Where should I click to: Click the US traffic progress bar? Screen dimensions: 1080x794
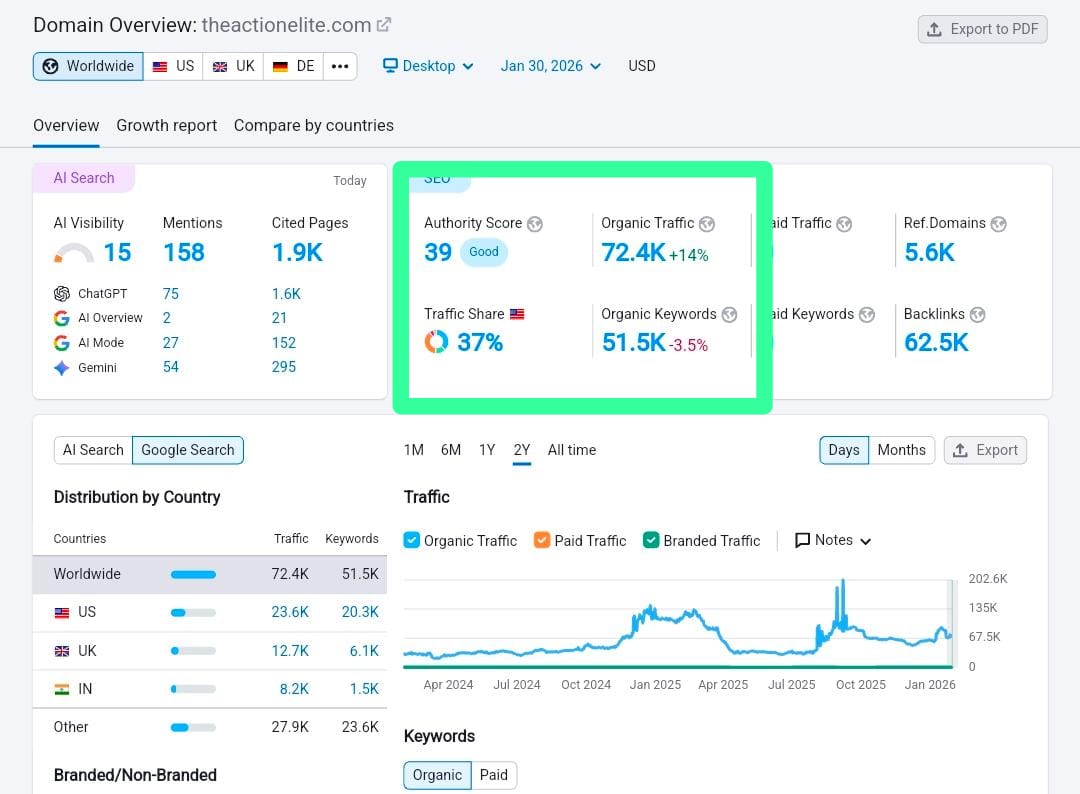(194, 613)
